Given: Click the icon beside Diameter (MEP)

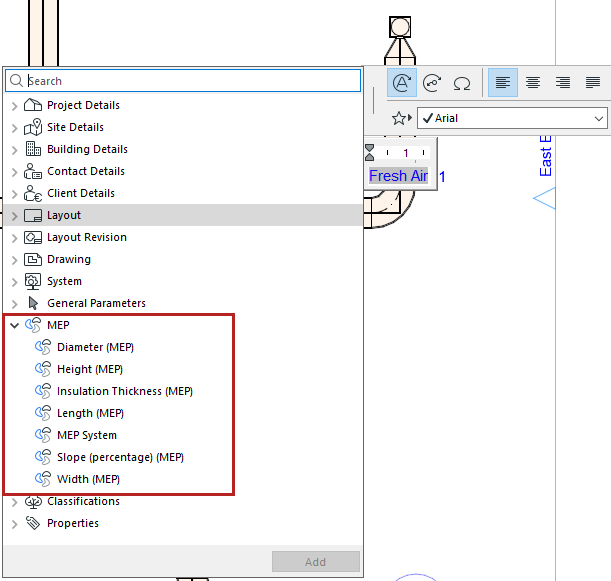Looking at the screenshot, I should click(x=43, y=347).
